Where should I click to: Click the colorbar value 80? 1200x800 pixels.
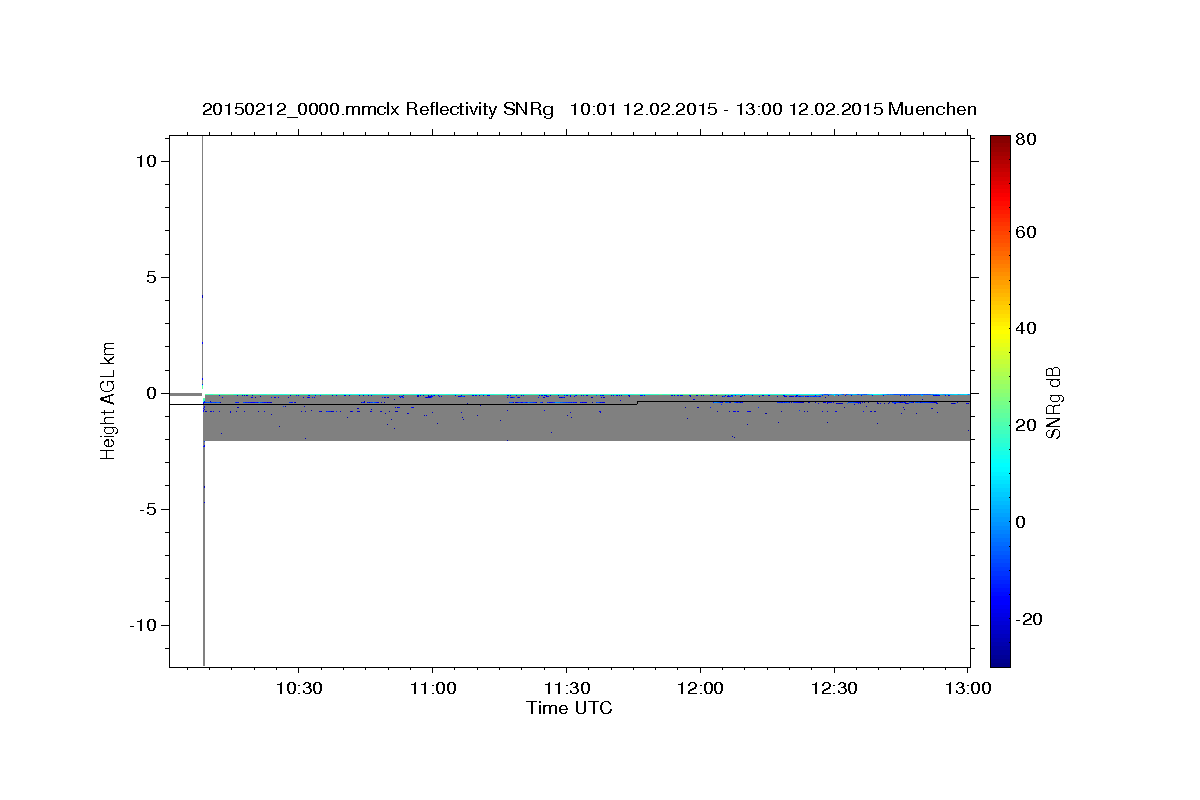(1024, 140)
